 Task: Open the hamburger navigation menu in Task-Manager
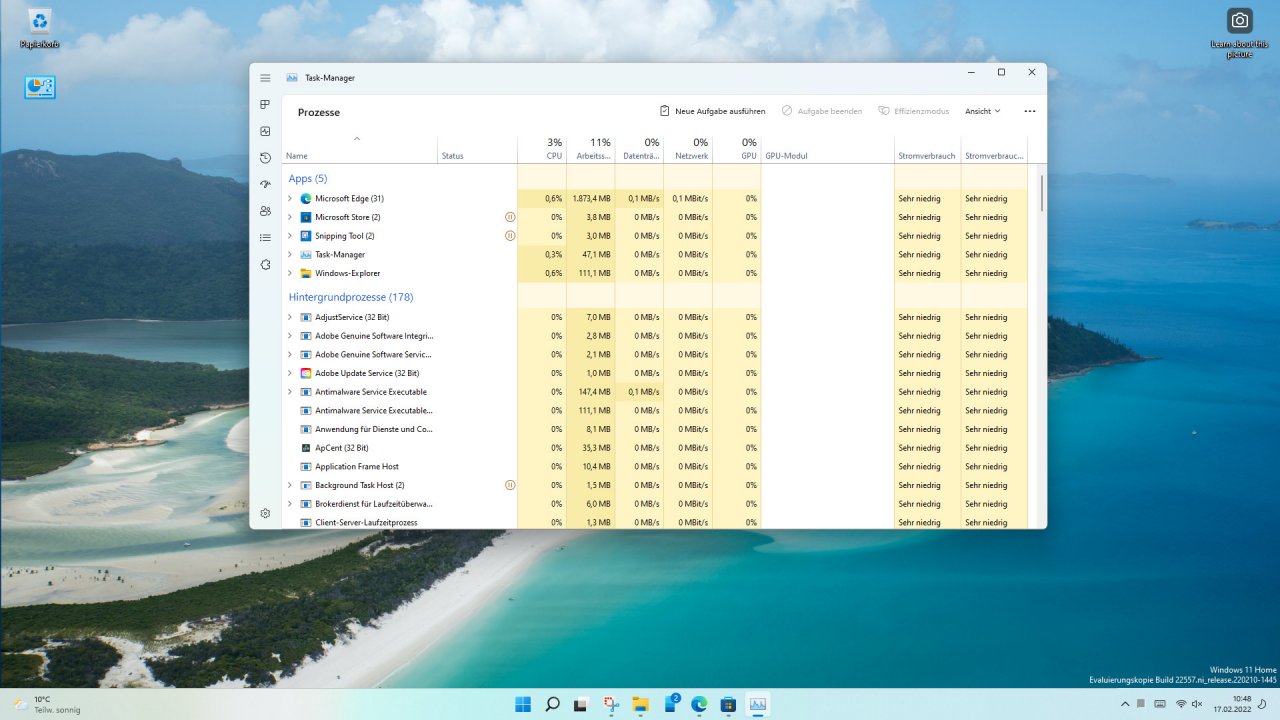pyautogui.click(x=265, y=78)
